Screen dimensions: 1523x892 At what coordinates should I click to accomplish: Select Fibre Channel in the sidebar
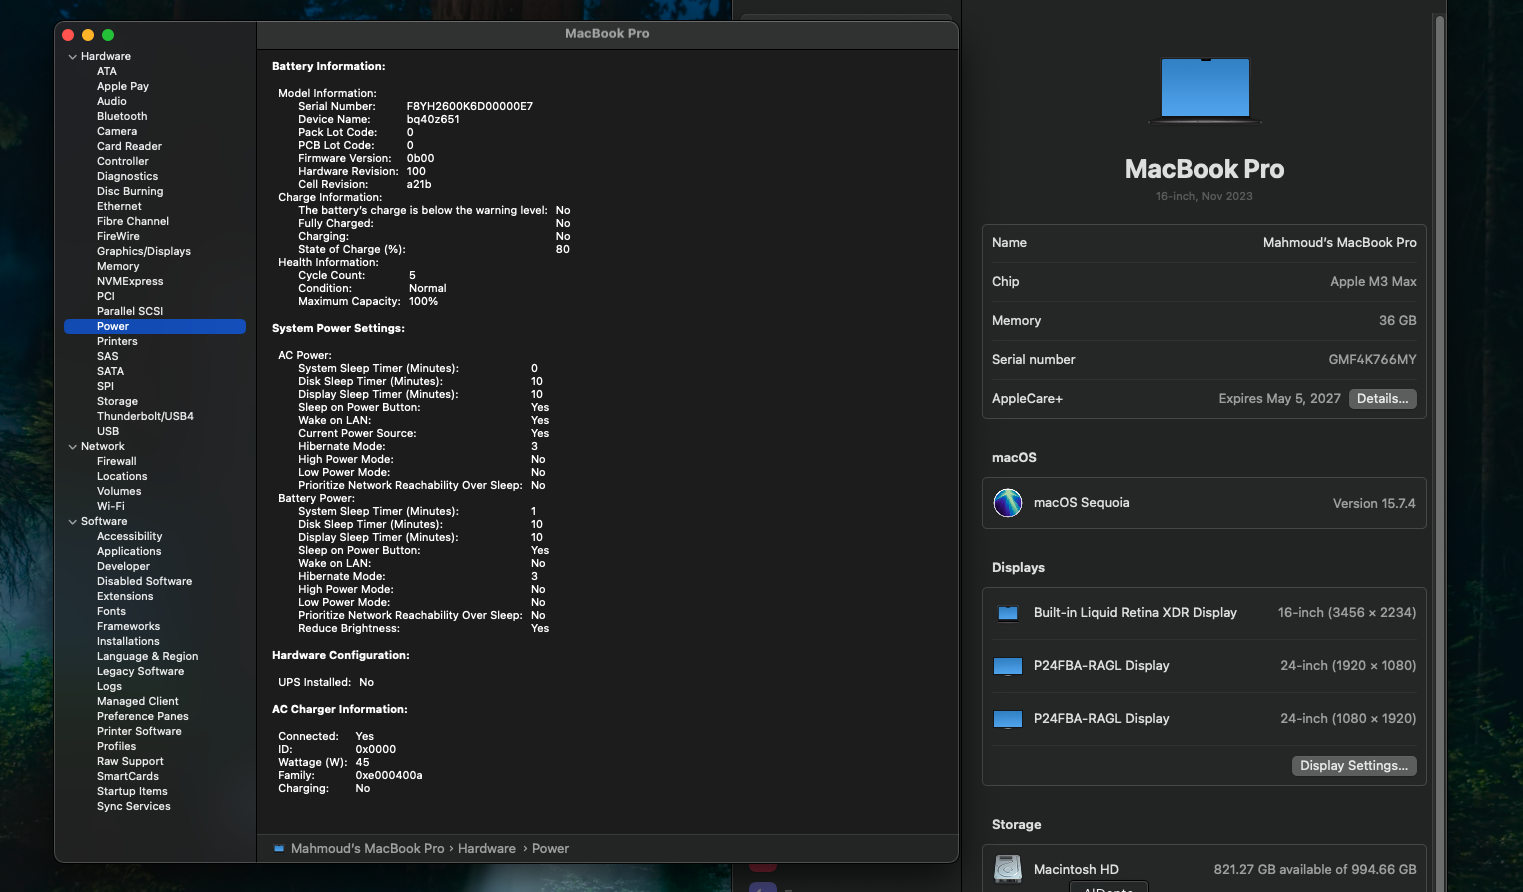pos(133,222)
